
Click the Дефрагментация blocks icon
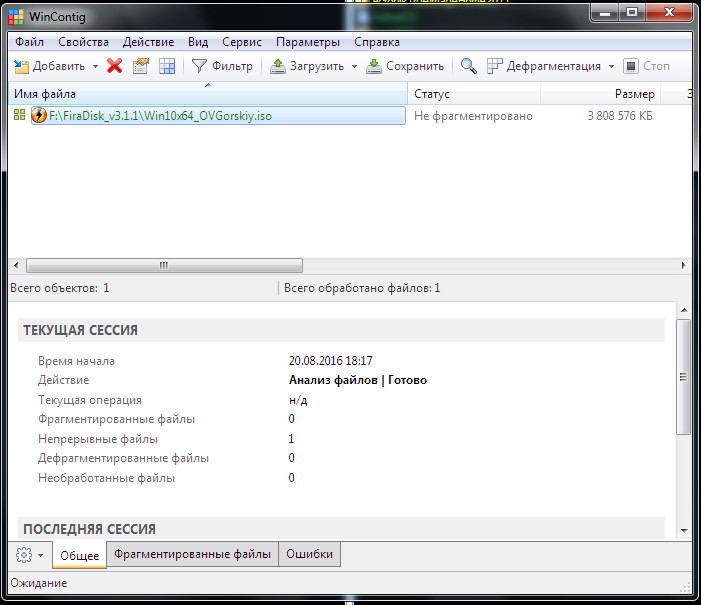(494, 66)
